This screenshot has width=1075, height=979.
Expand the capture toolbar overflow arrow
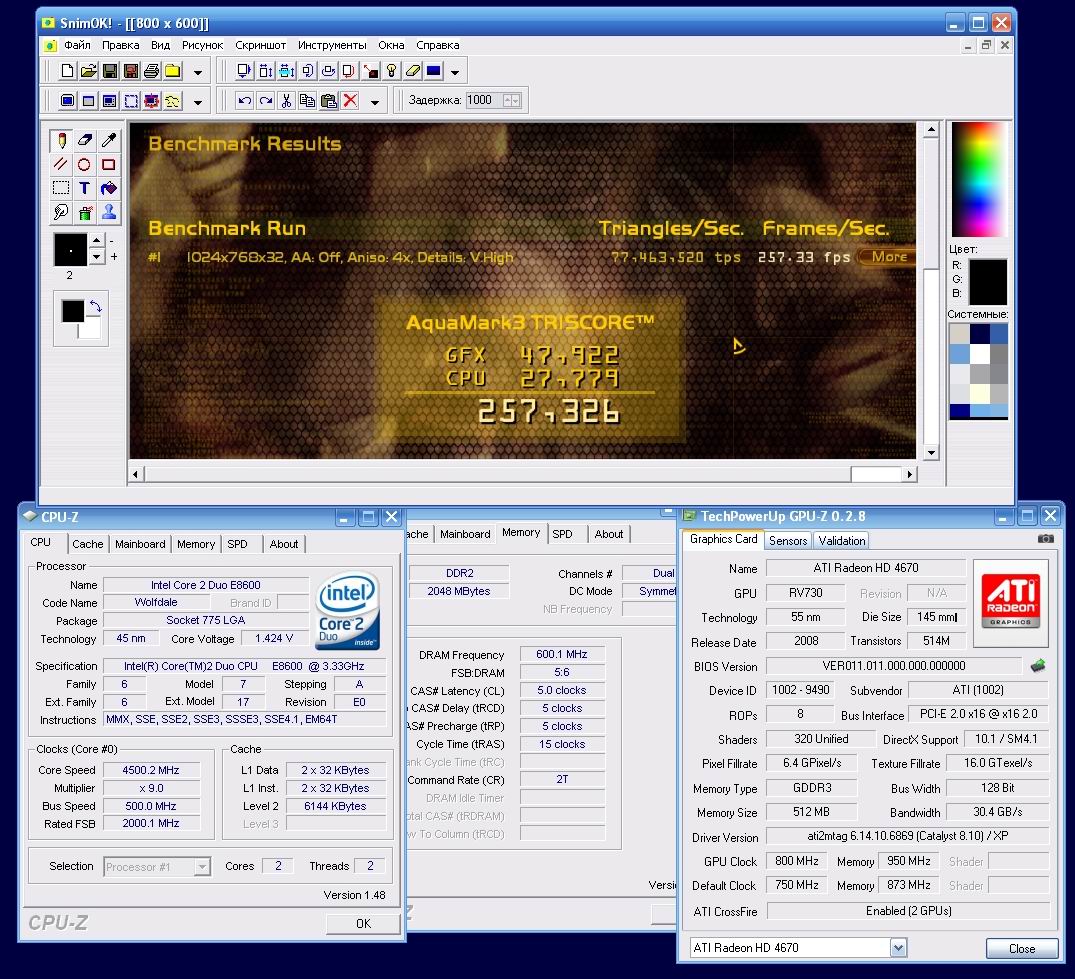tap(197, 102)
